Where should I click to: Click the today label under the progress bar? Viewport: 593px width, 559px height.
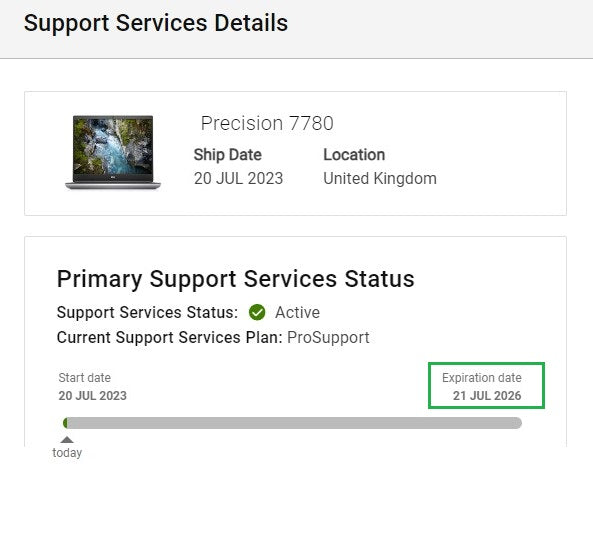pyautogui.click(x=67, y=453)
